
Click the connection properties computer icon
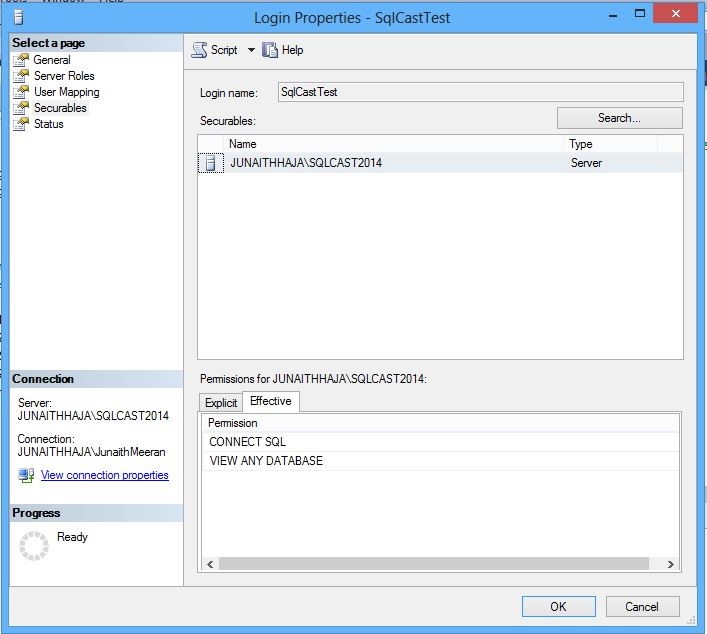click(x=26, y=475)
